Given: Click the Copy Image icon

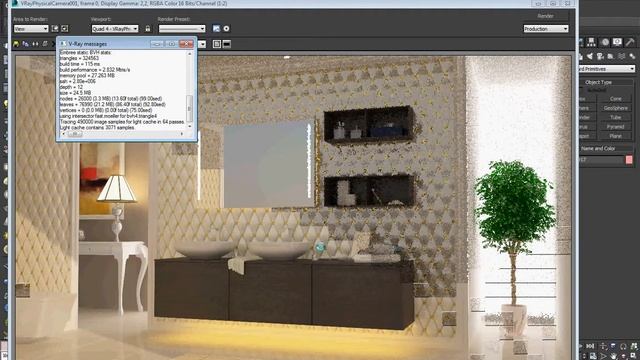Looking at the screenshot, I should tap(25, 44).
